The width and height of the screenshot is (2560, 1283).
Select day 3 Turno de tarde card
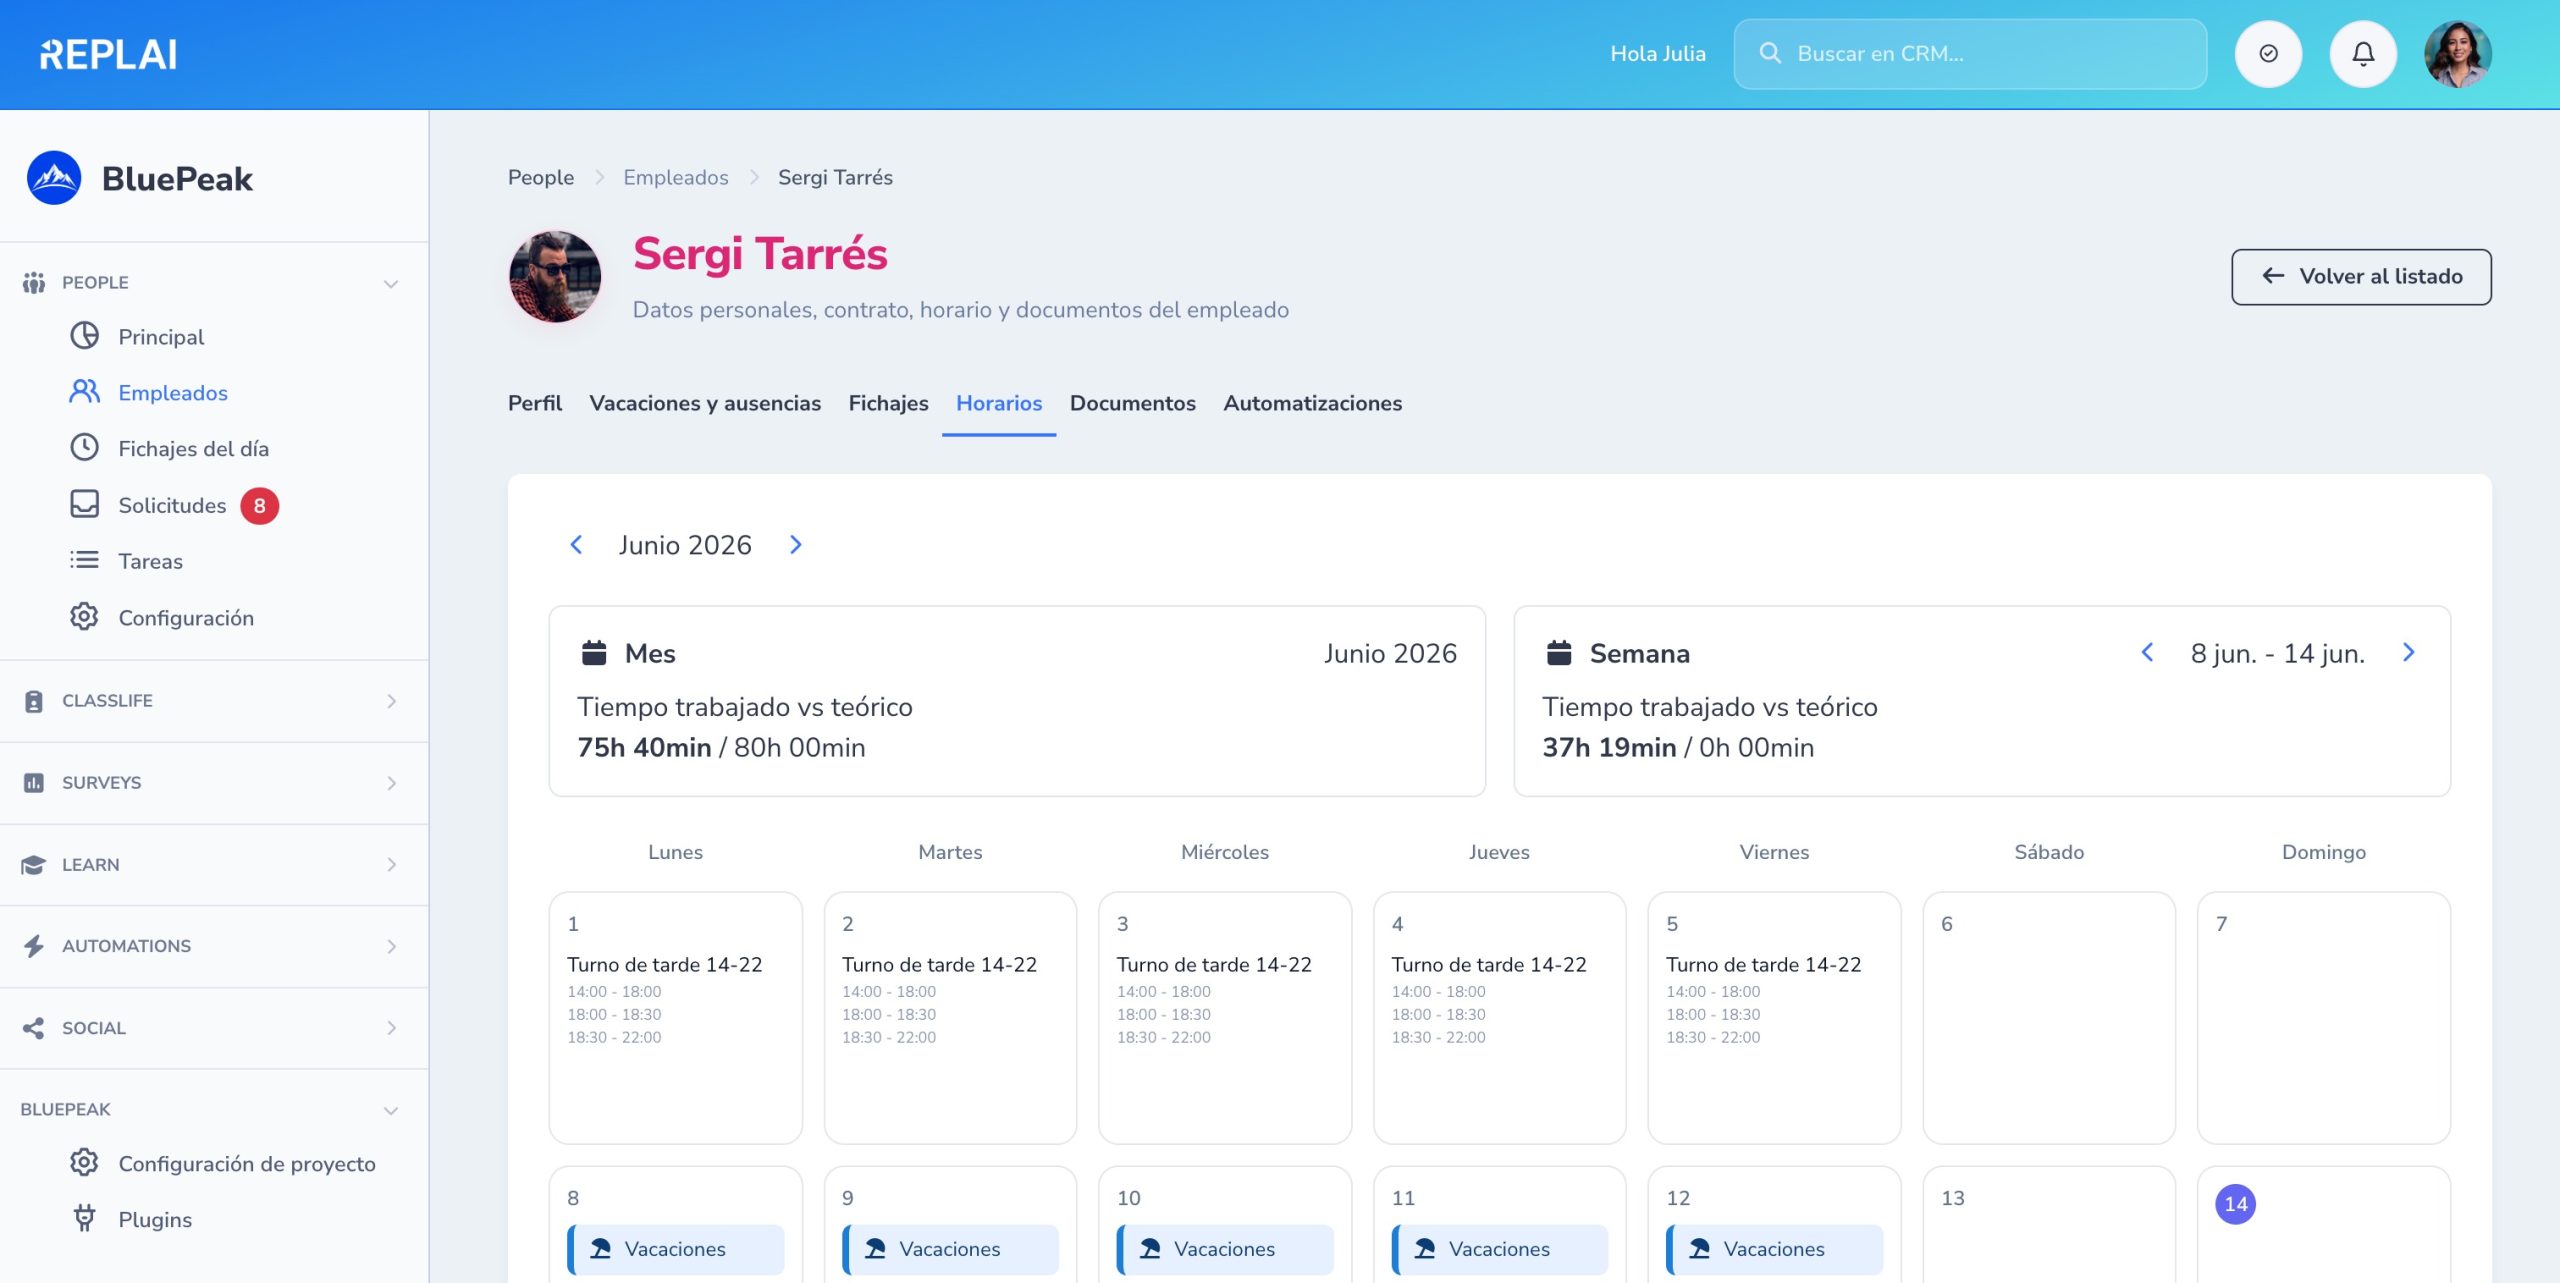1225,1018
